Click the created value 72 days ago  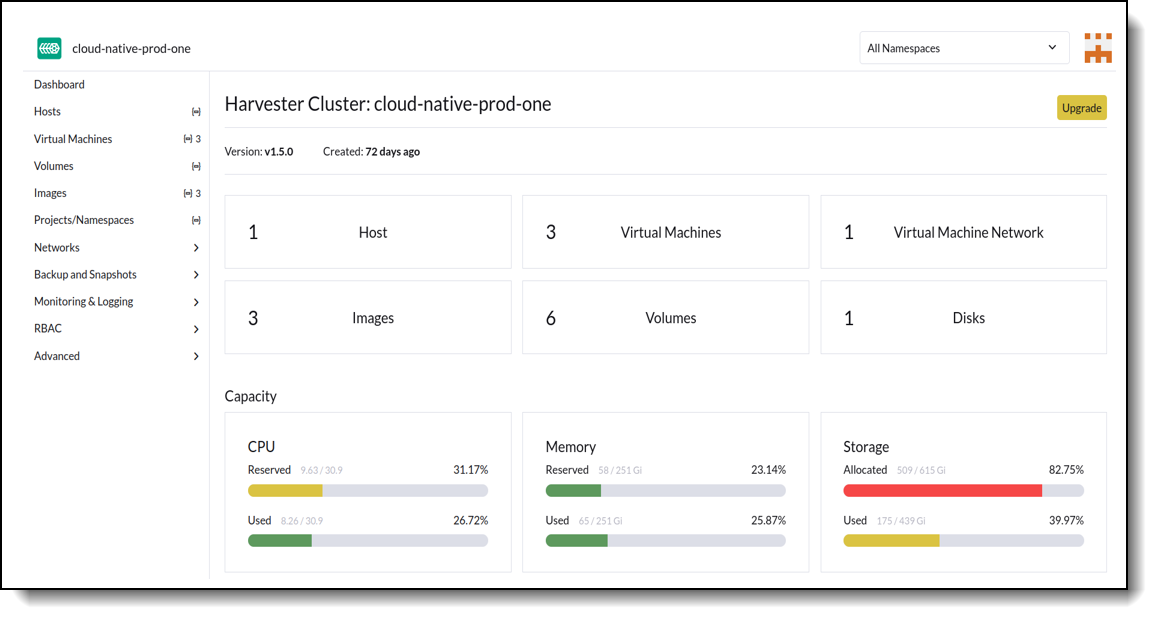(393, 151)
